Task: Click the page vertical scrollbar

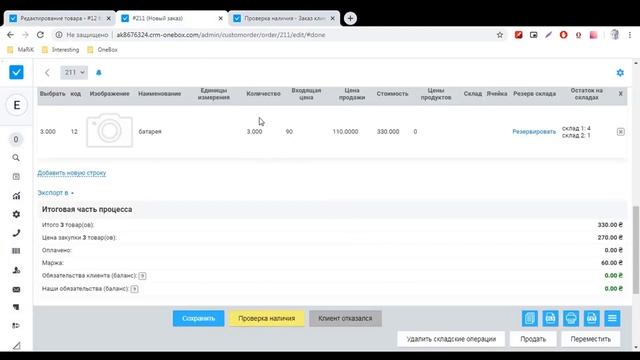Action: point(636,249)
